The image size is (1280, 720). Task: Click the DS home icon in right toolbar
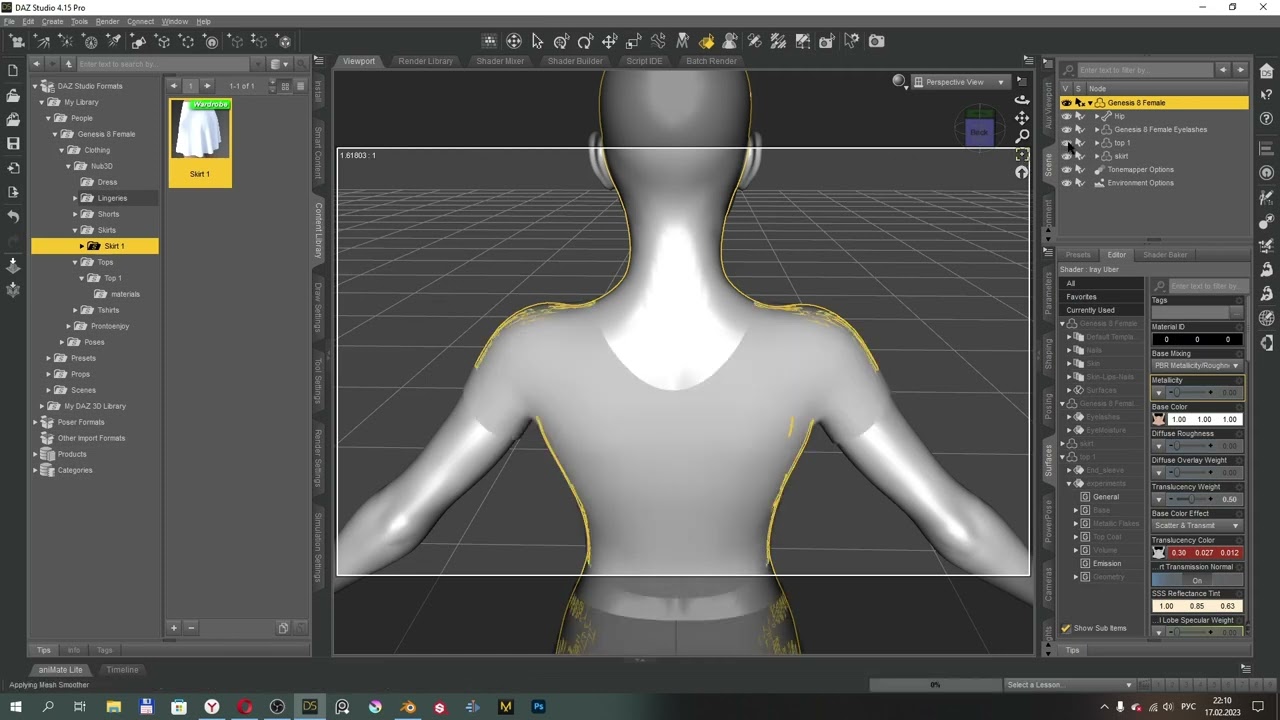tap(1267, 71)
